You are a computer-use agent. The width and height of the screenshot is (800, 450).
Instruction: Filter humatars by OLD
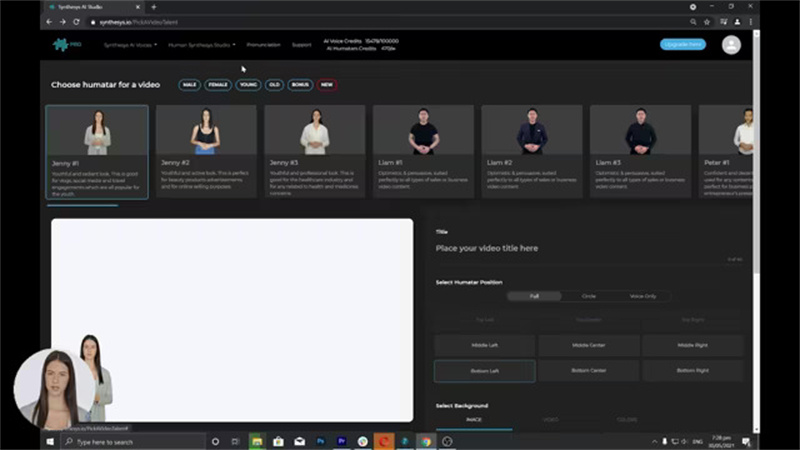click(274, 85)
